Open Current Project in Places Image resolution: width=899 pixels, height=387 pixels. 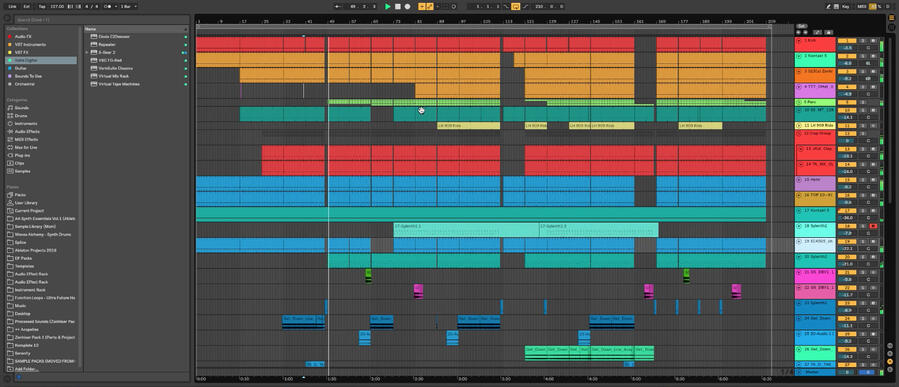point(29,210)
